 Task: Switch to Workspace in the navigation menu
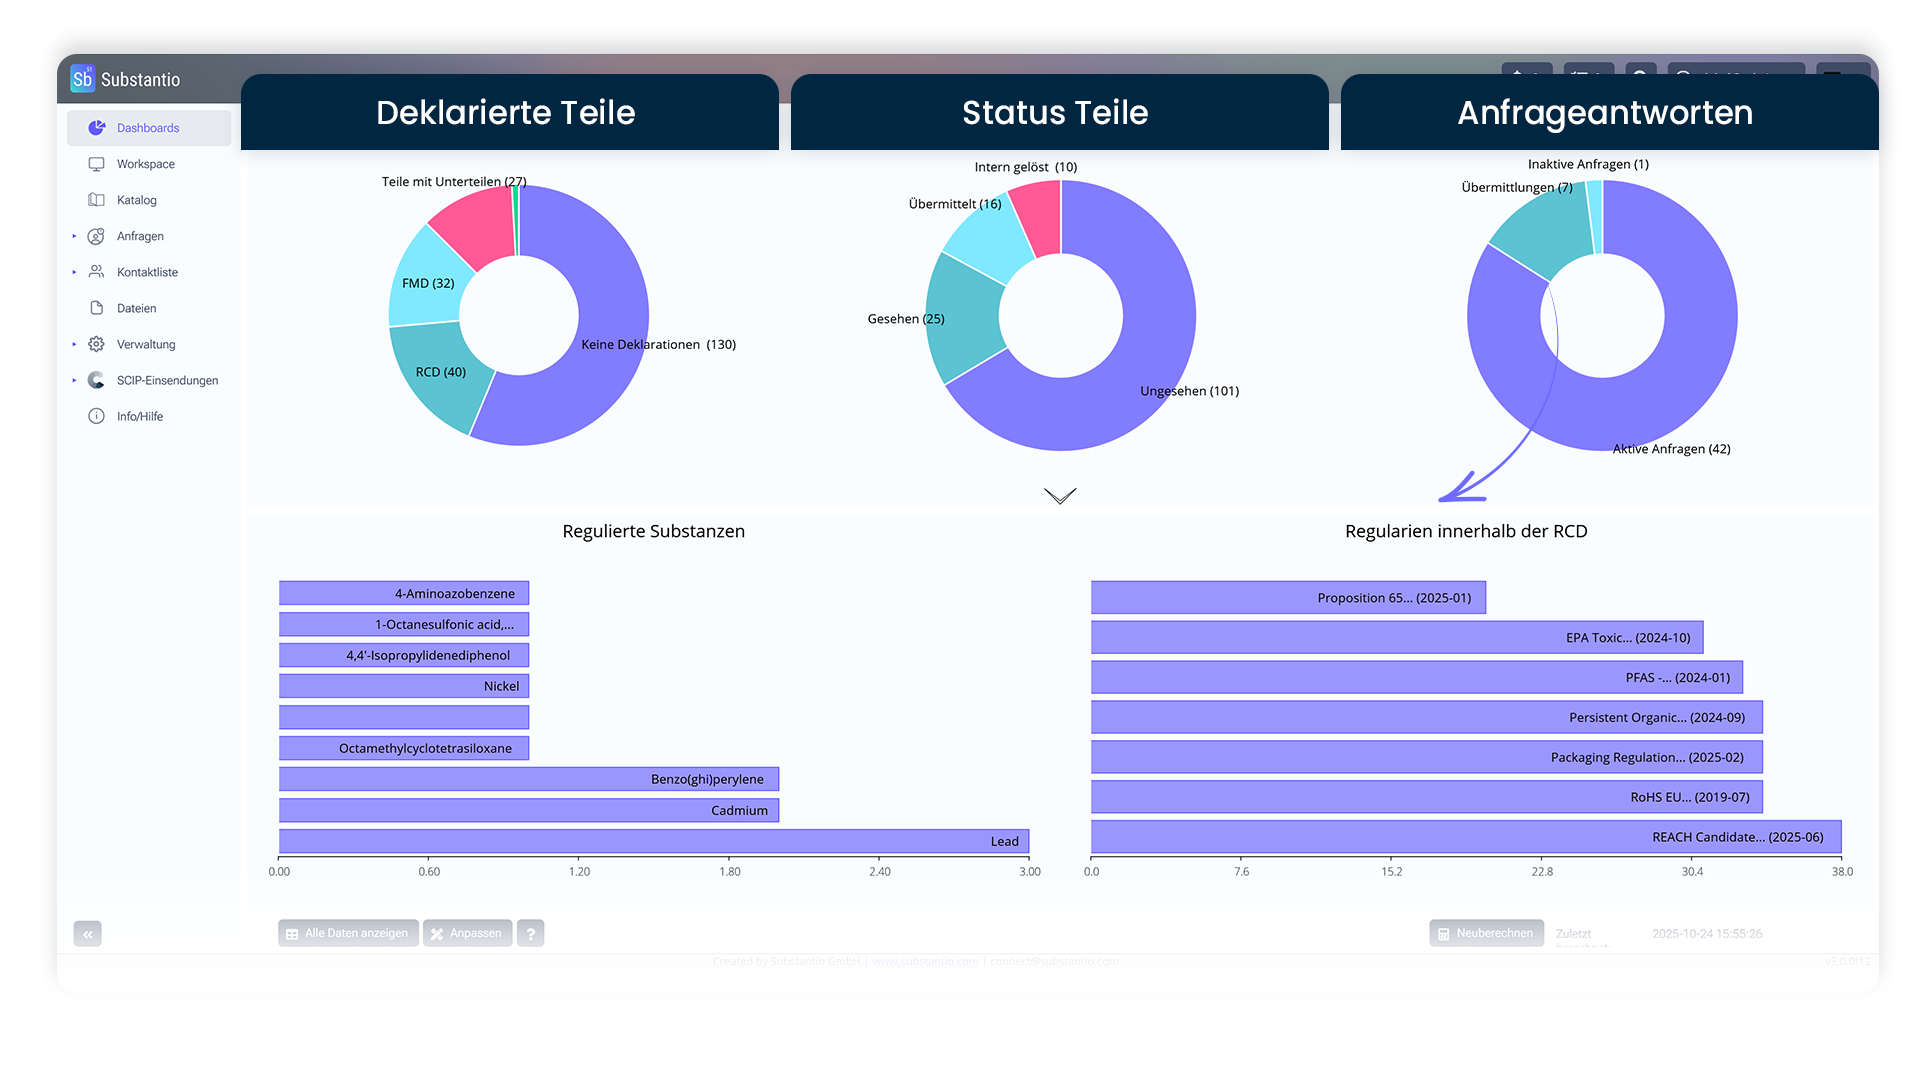pos(146,164)
